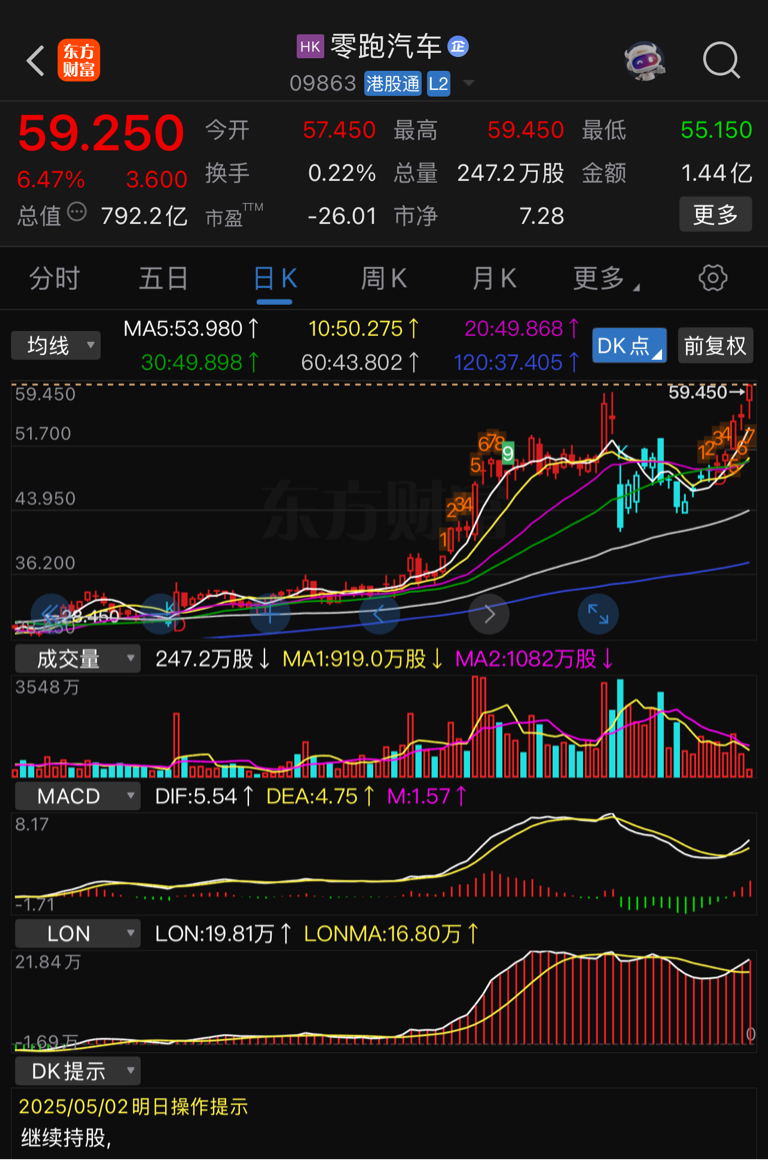Tap the info bubble icon next to 总值
Viewport: 768px width, 1160px height.
77,213
